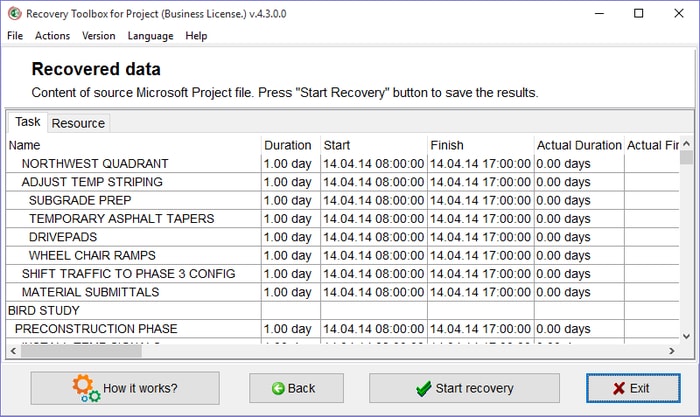Open the Help menu
Viewport: 700px width, 417px height.
click(x=196, y=36)
